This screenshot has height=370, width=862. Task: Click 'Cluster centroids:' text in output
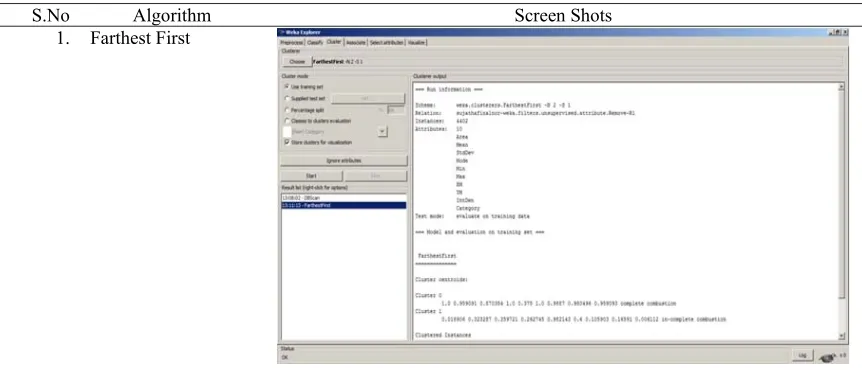coord(441,279)
